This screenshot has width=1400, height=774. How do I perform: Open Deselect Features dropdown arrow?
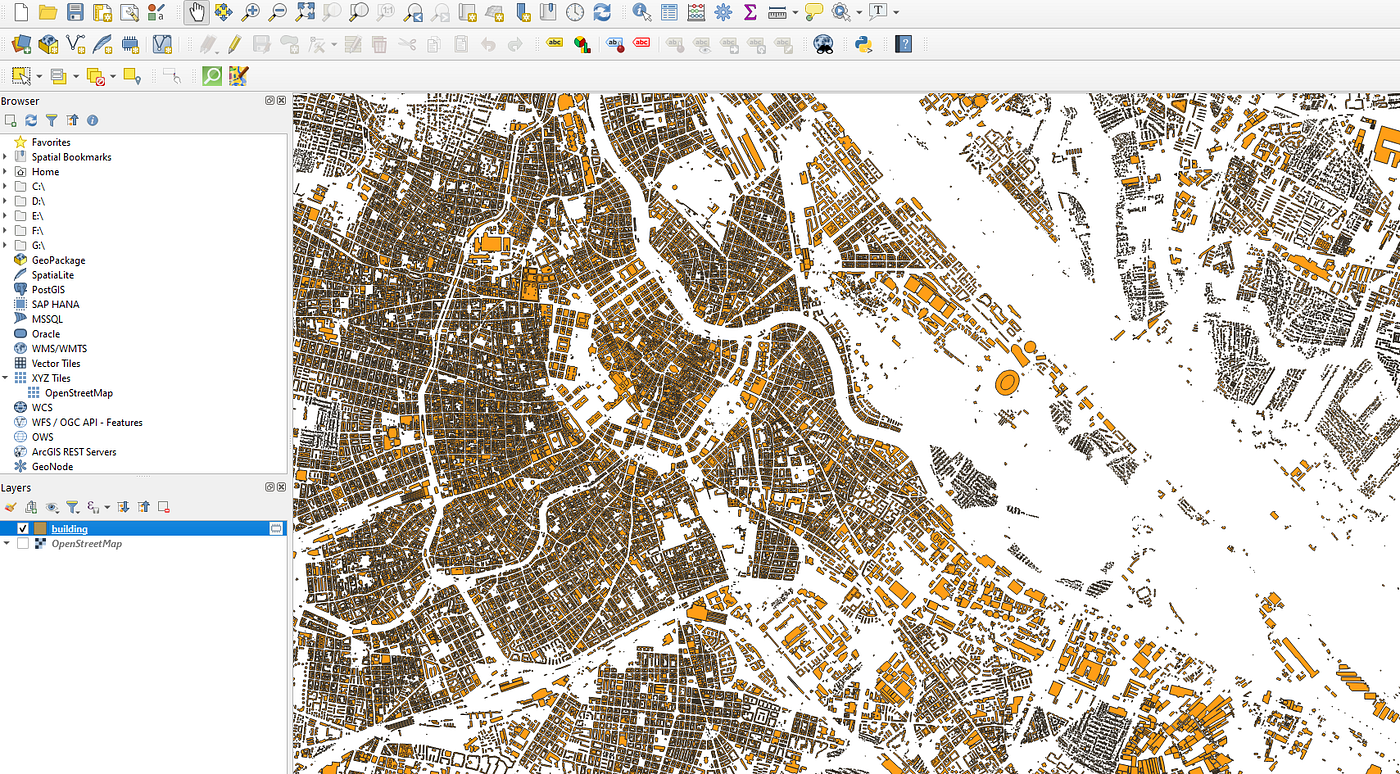pos(112,75)
